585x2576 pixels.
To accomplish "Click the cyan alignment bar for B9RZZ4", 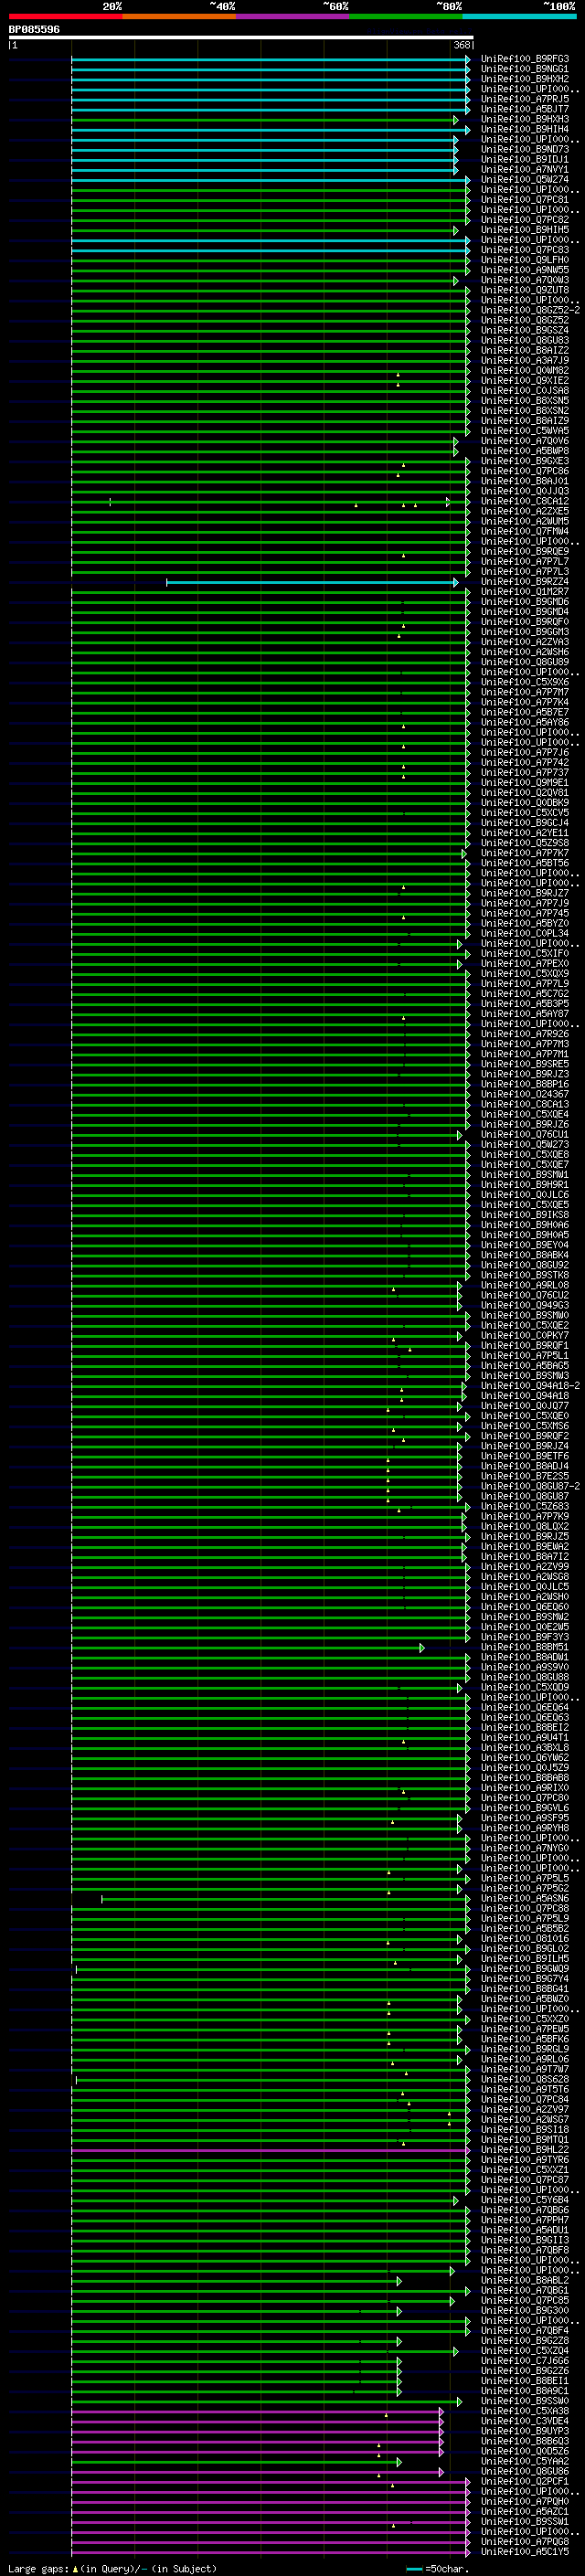I will click(312, 582).
